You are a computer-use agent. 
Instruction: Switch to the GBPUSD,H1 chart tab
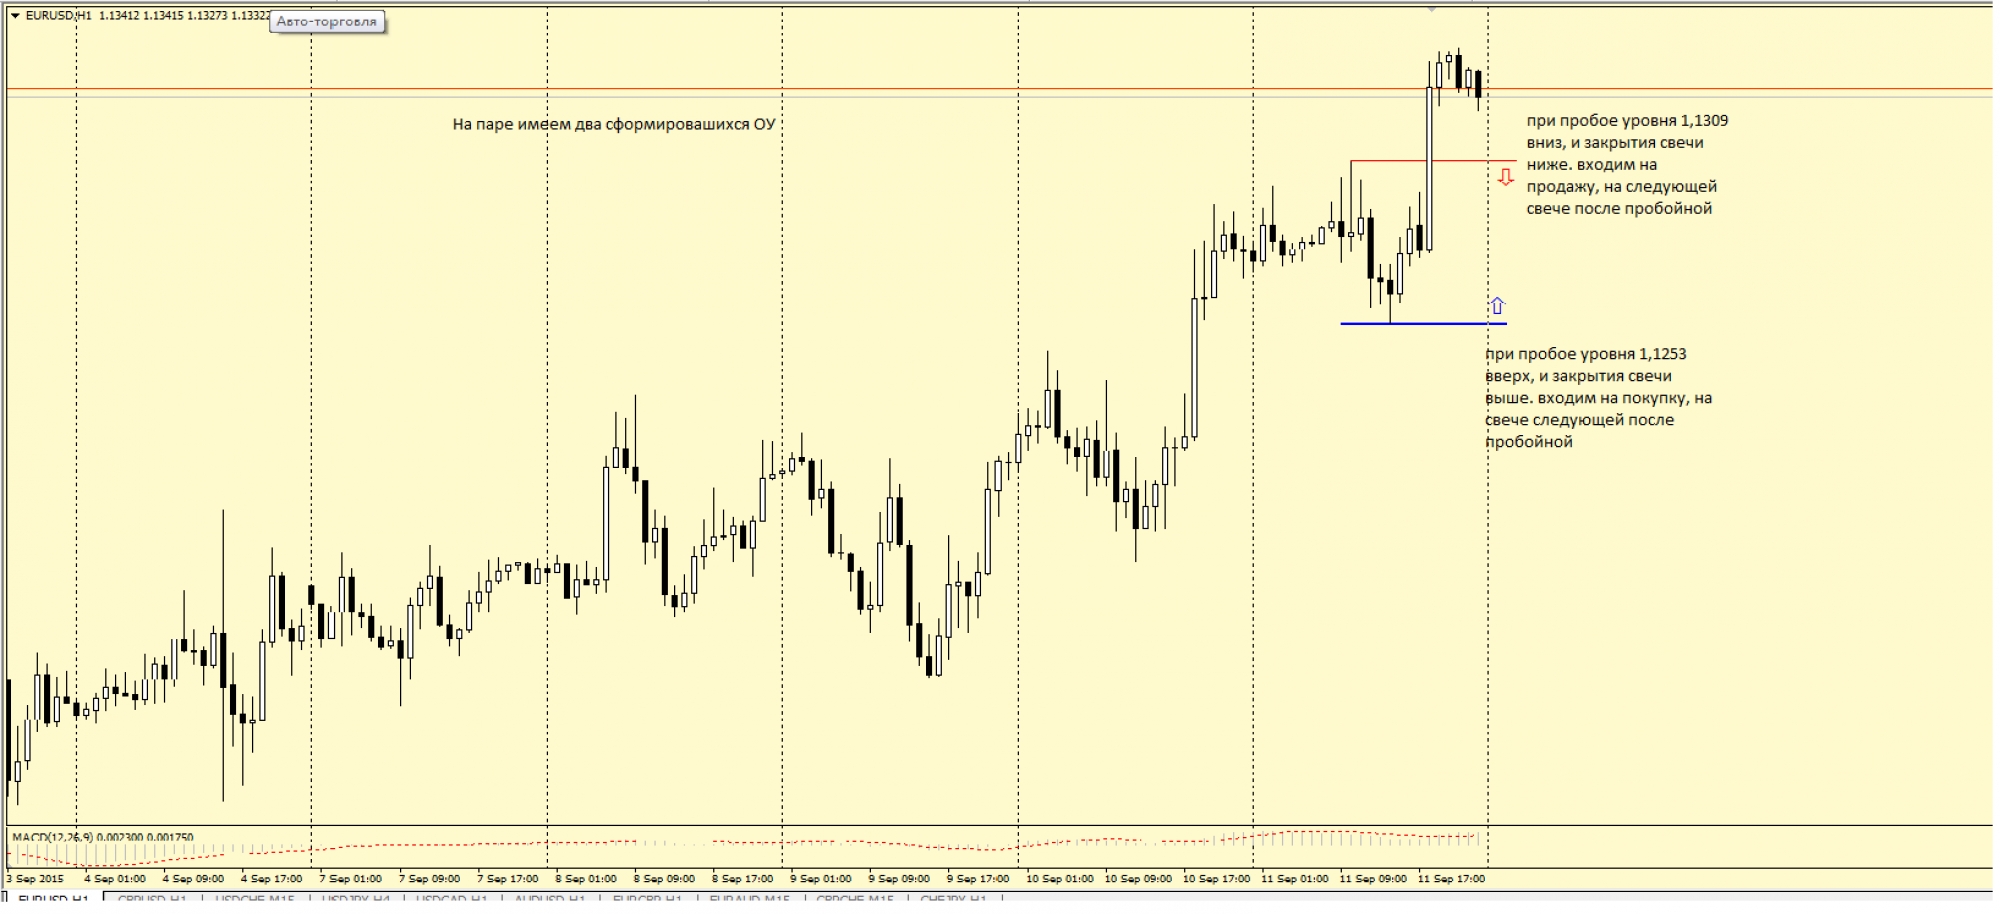click(x=153, y=900)
